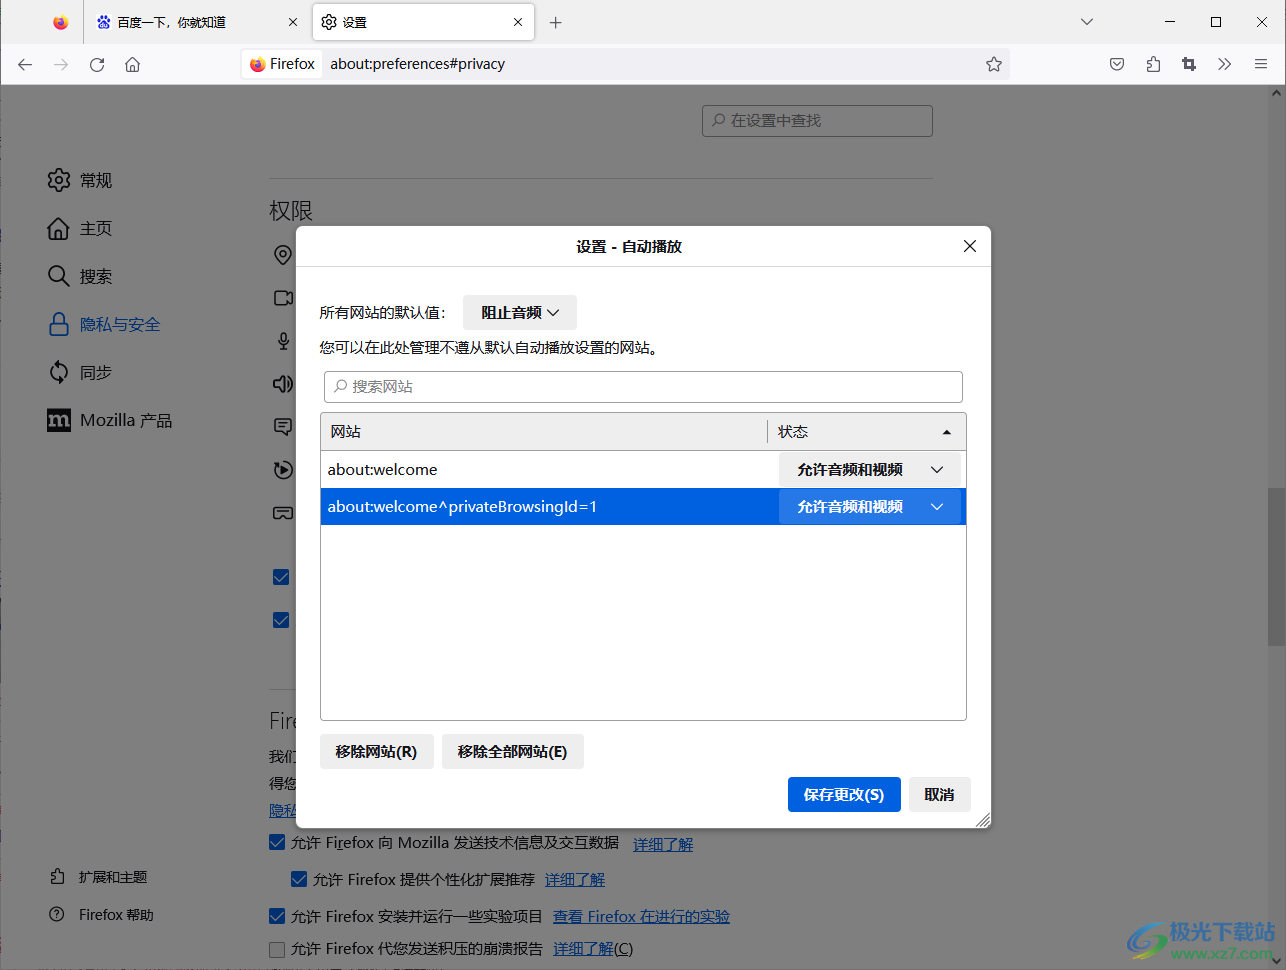The width and height of the screenshot is (1286, 970).
Task: Bookmark this page with the star
Action: [994, 64]
